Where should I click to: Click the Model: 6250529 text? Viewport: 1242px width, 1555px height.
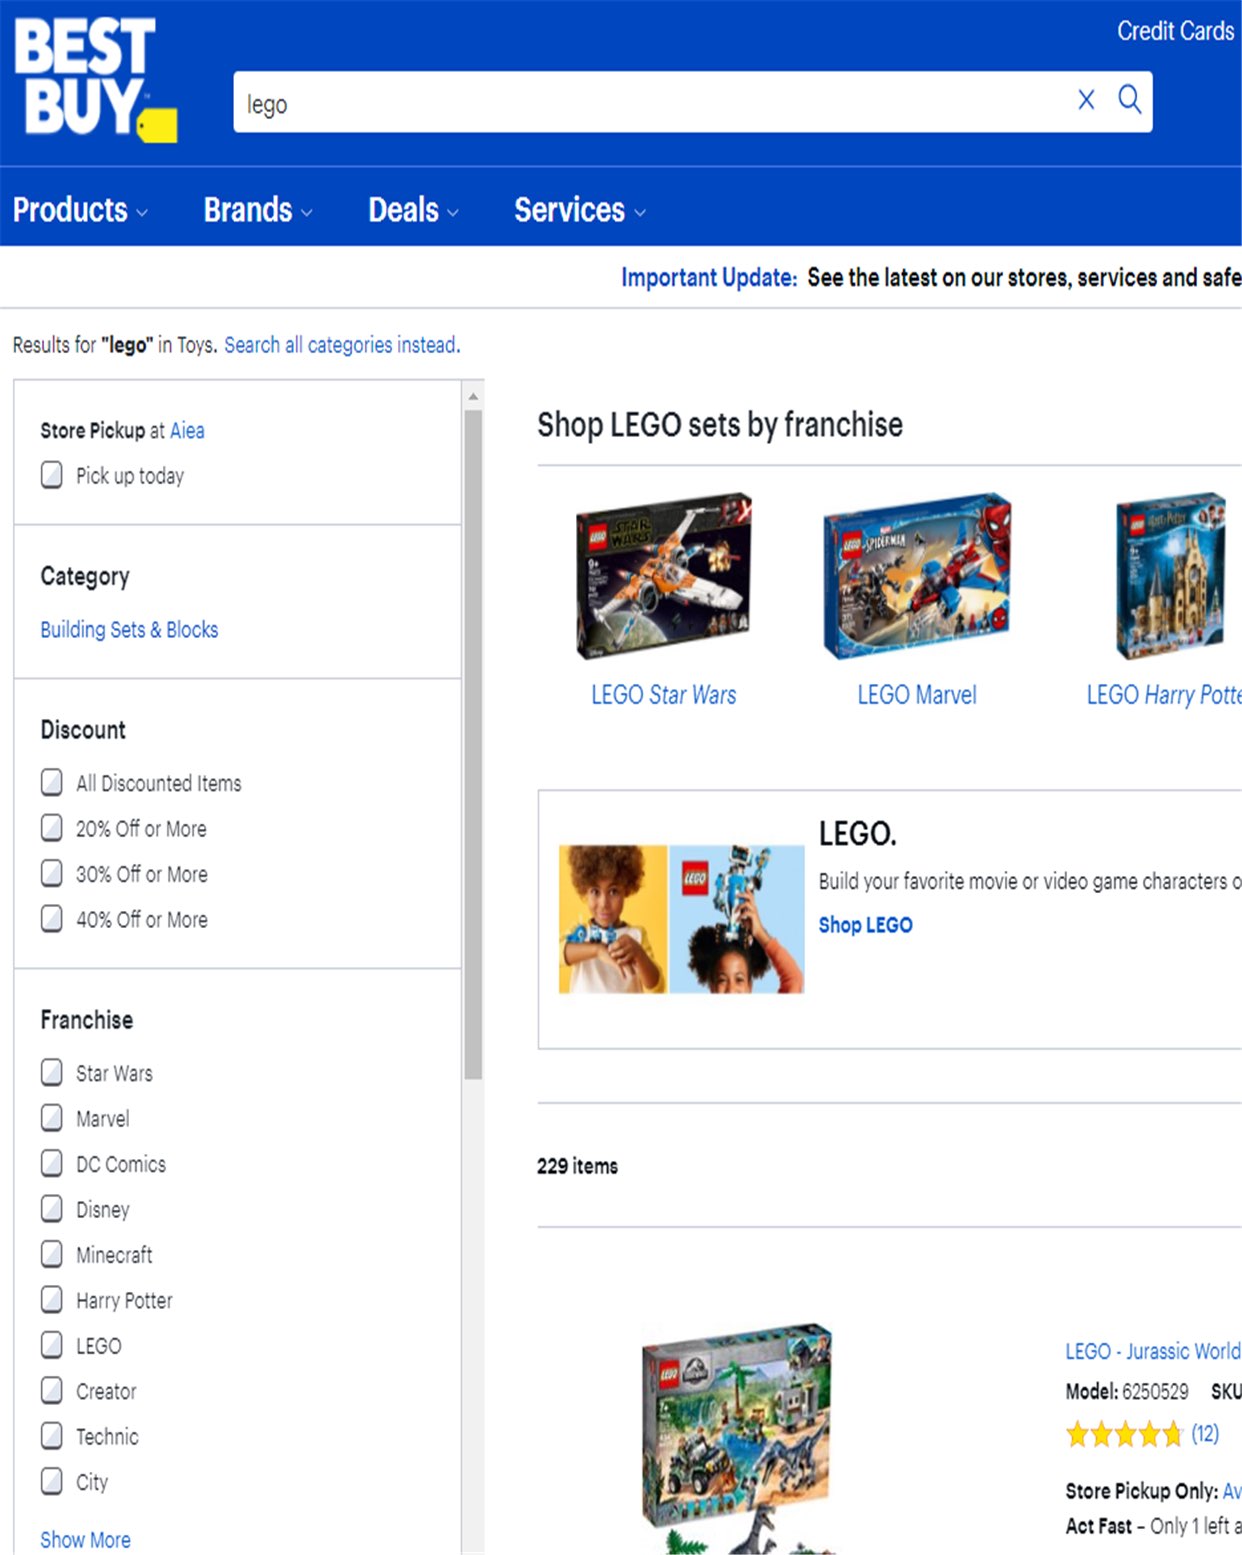click(1127, 1391)
